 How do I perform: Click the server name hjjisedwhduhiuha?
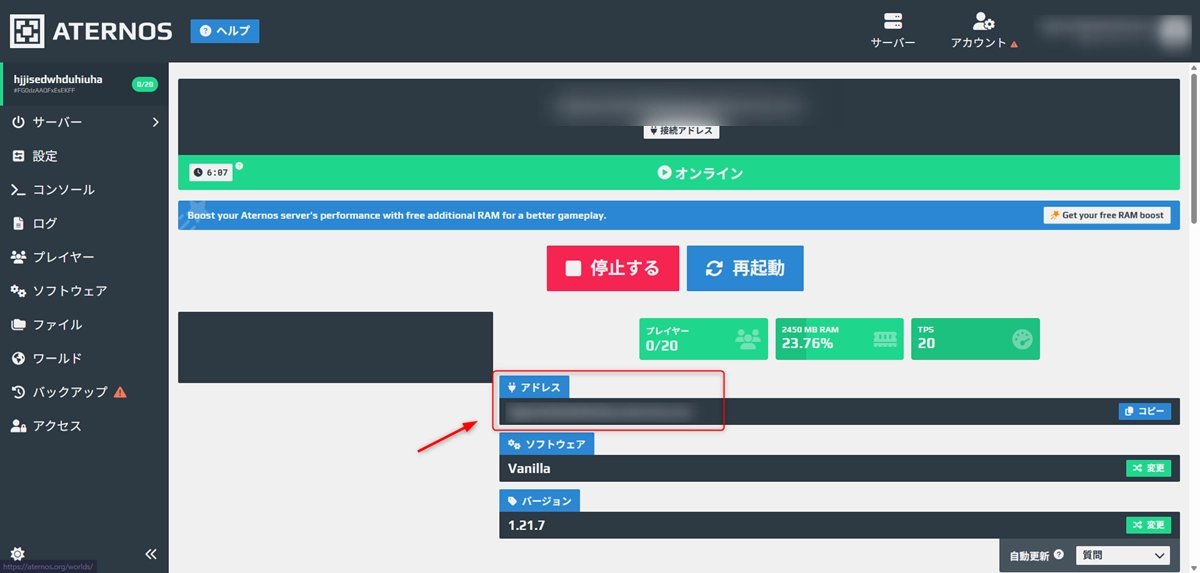click(x=58, y=79)
